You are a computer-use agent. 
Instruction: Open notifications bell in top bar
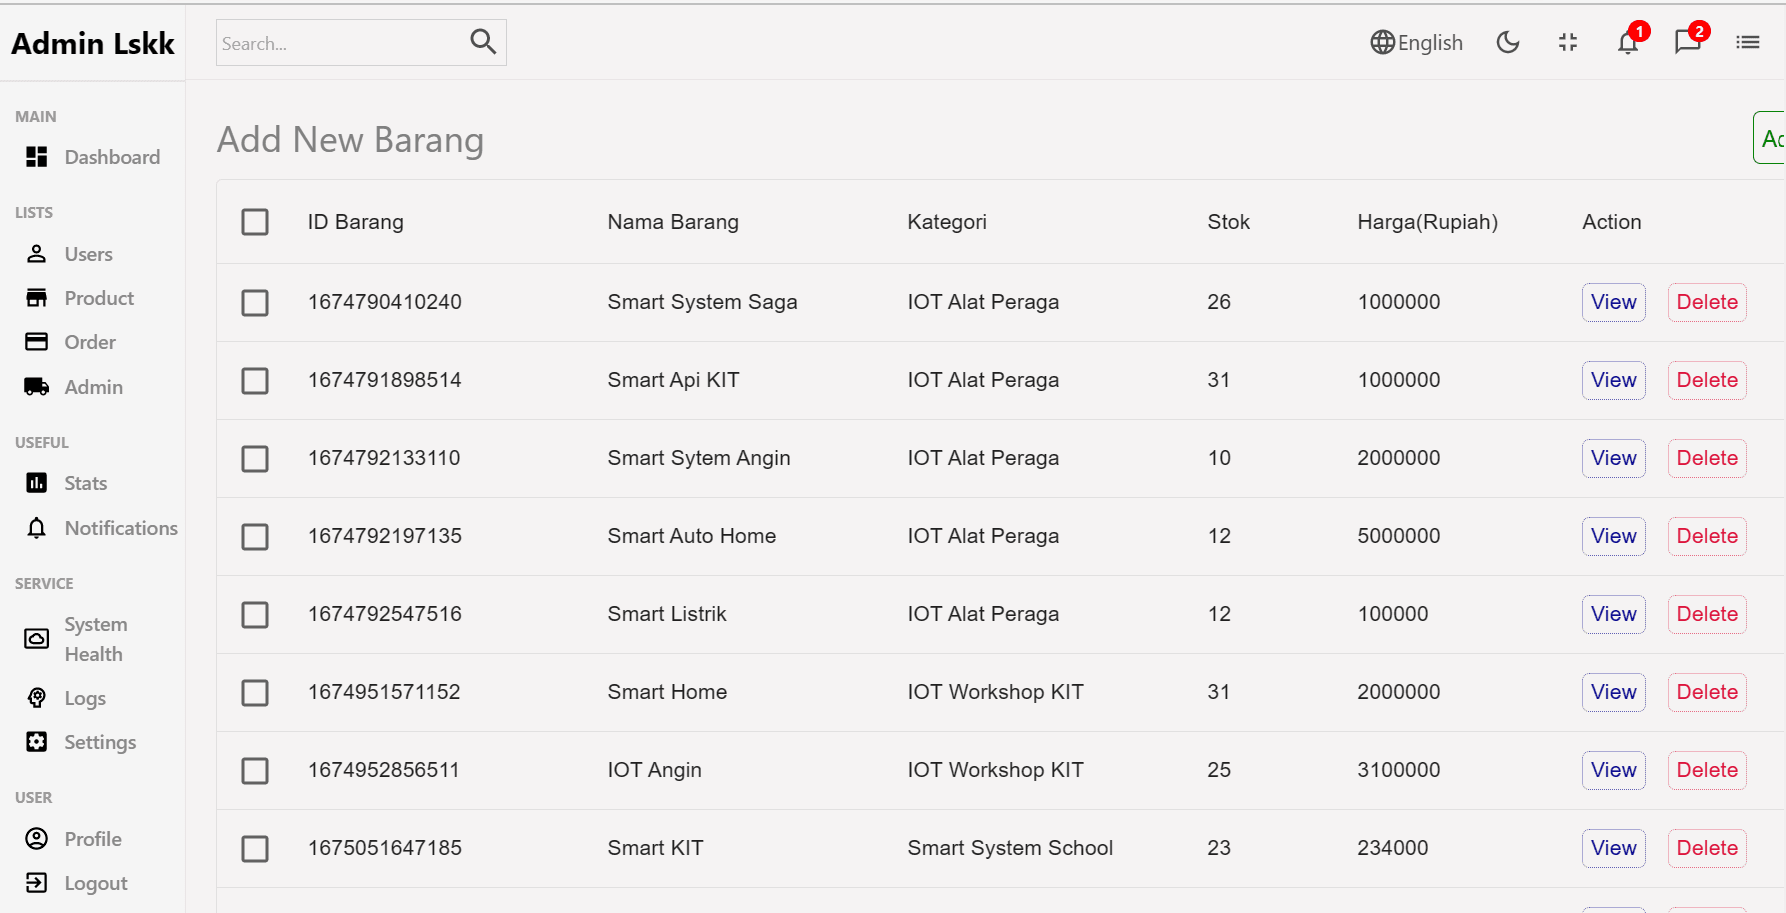tap(1628, 42)
